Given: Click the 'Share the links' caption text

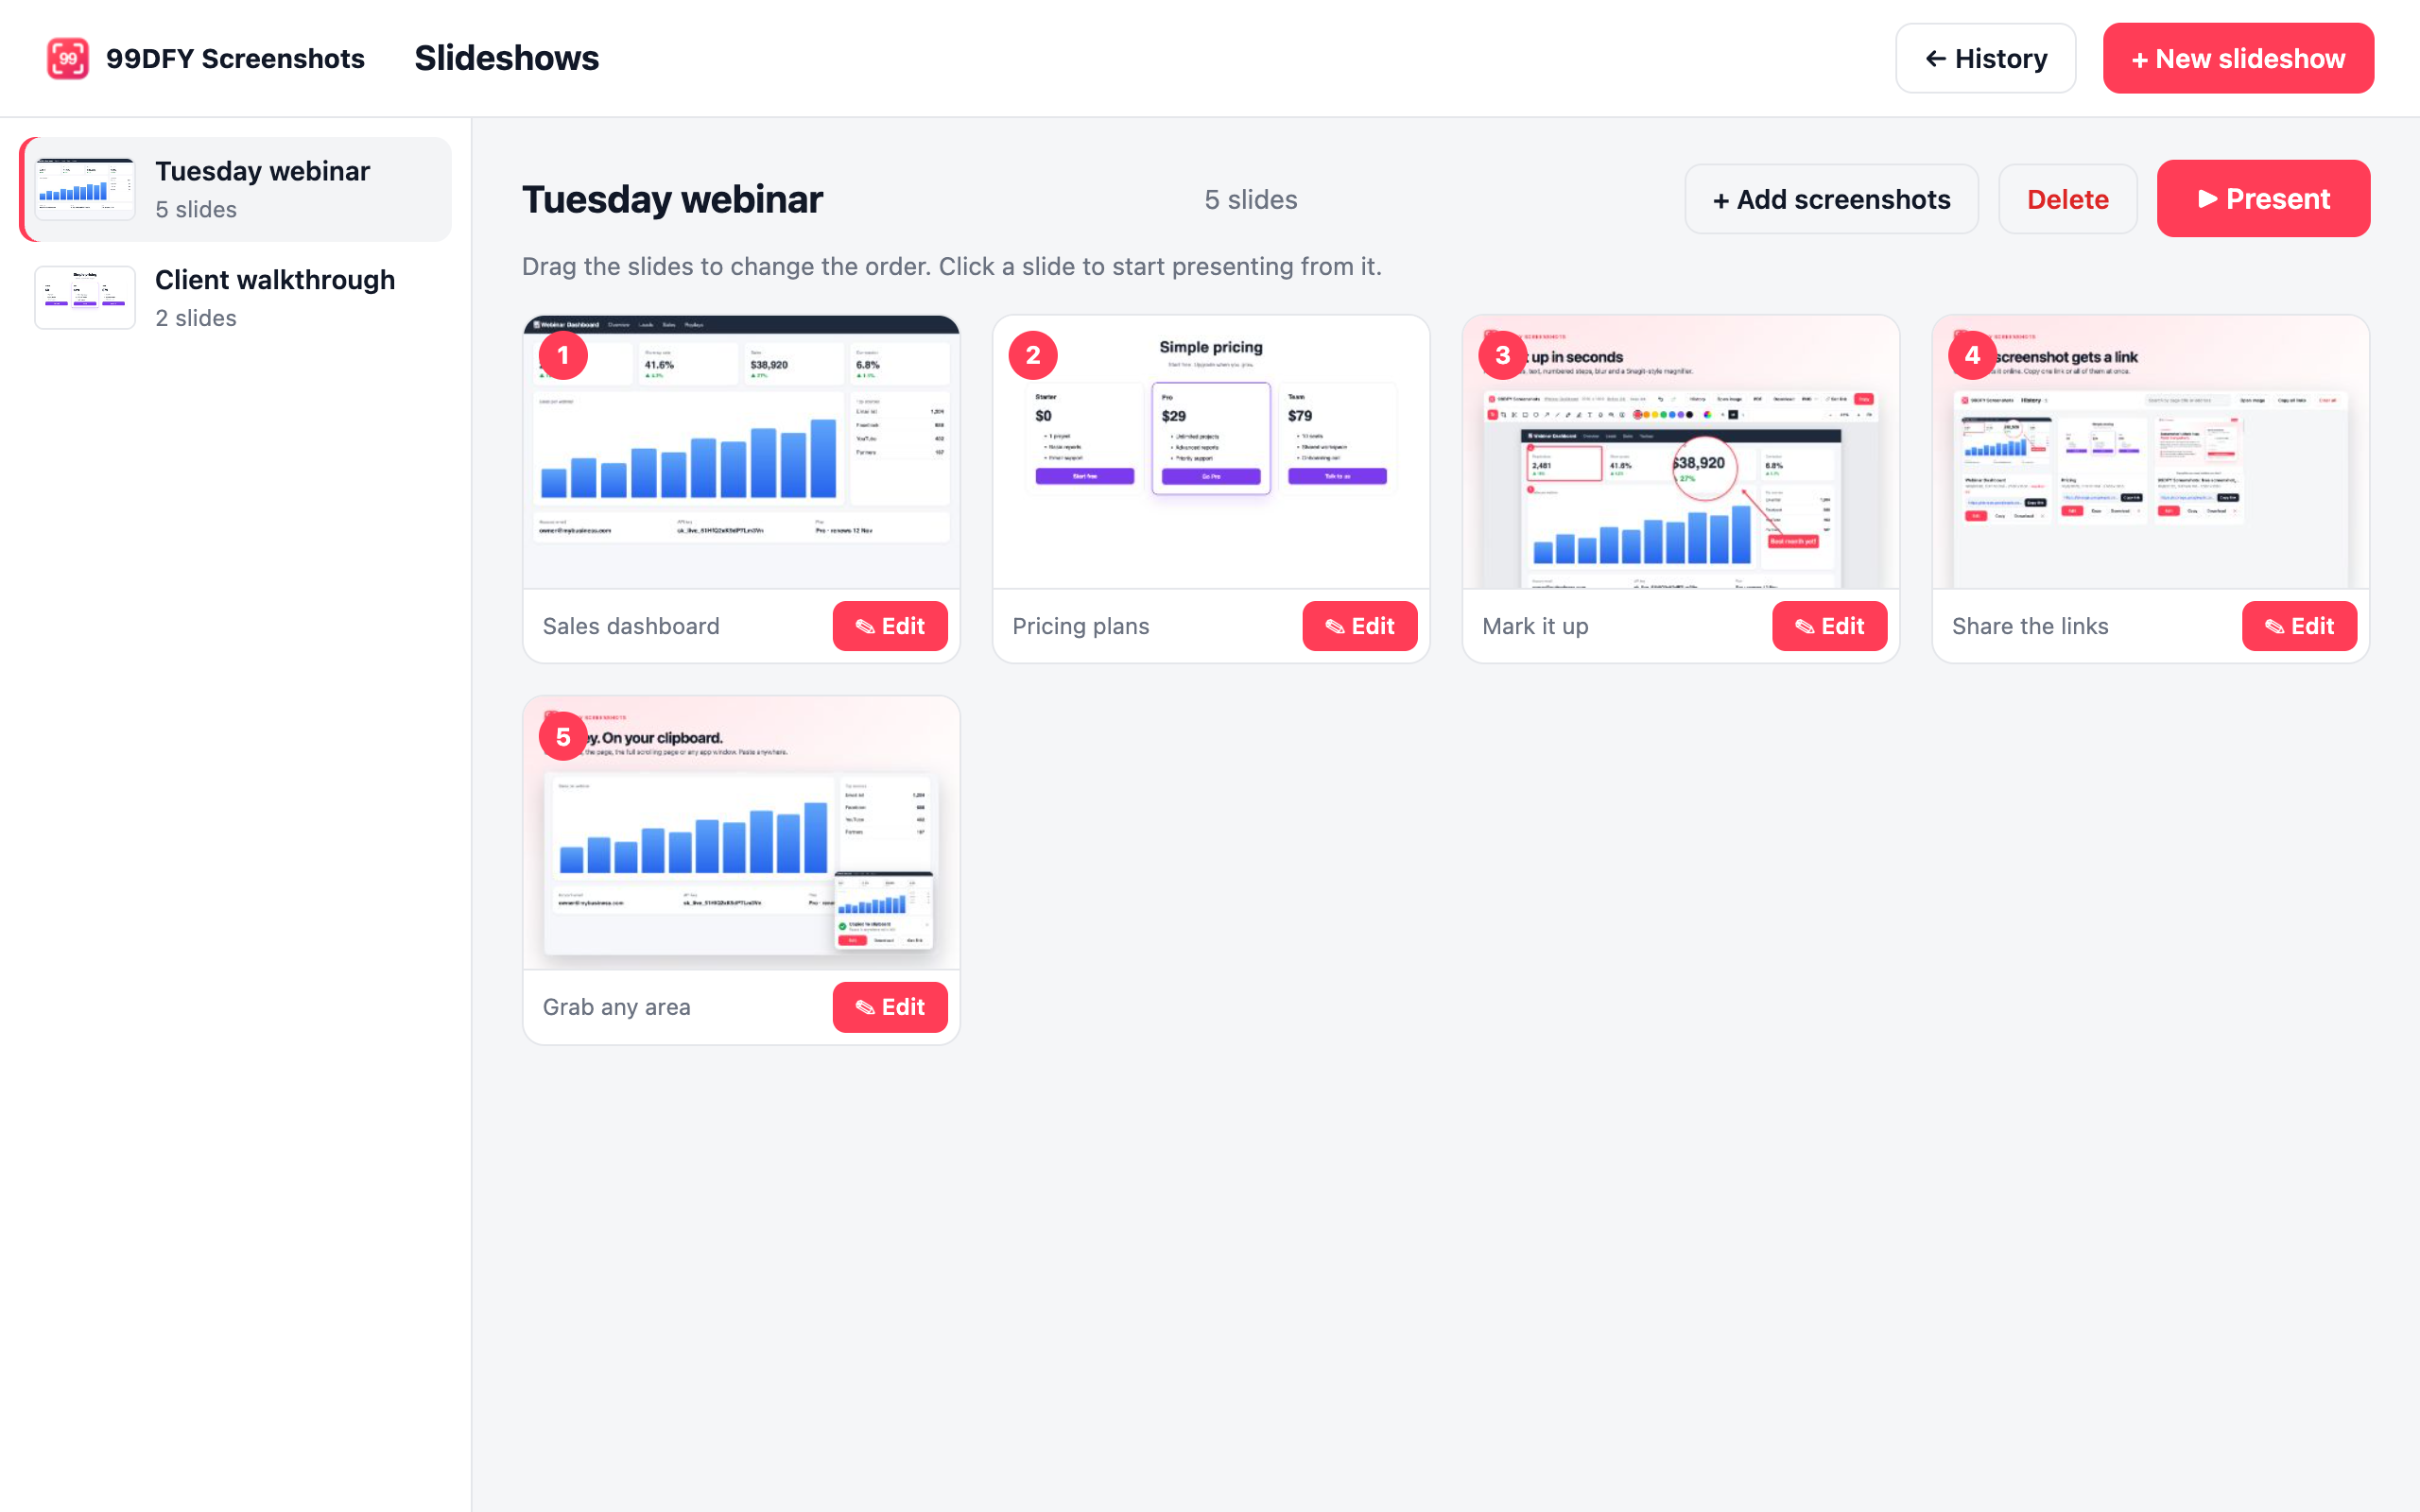Looking at the screenshot, I should pos(2030,626).
